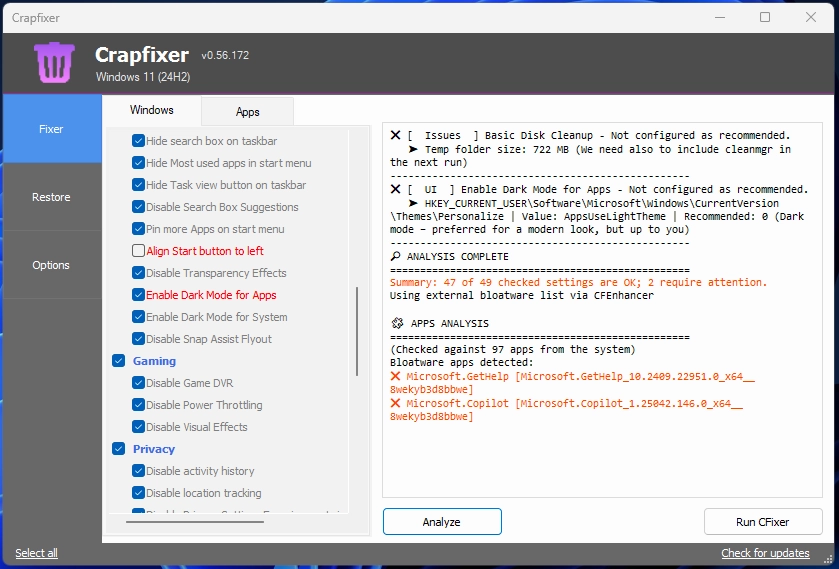
Task: Toggle Disable Snap Assist Flyout checkbox
Action: 138,338
